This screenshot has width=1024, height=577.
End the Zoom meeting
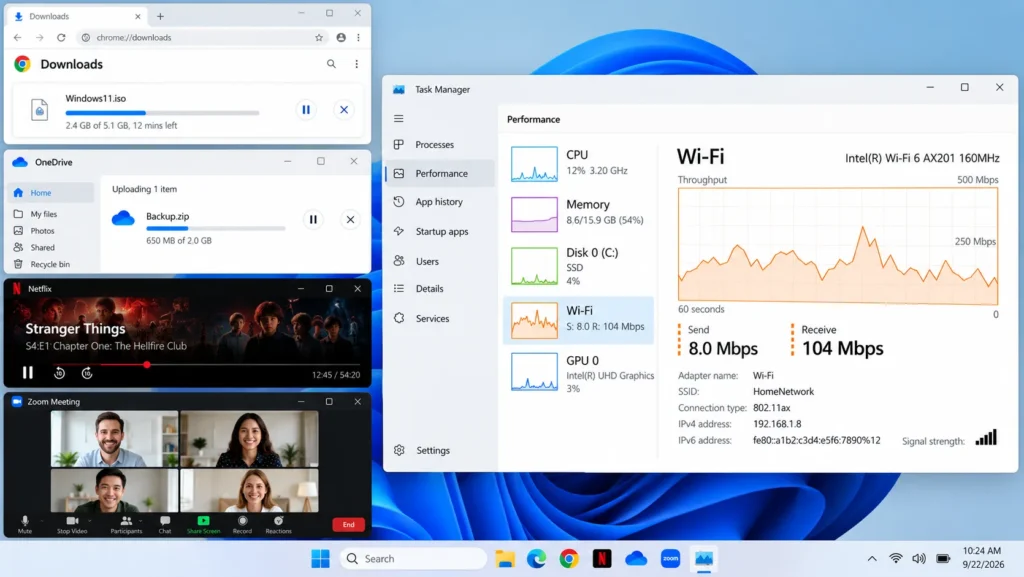point(349,524)
